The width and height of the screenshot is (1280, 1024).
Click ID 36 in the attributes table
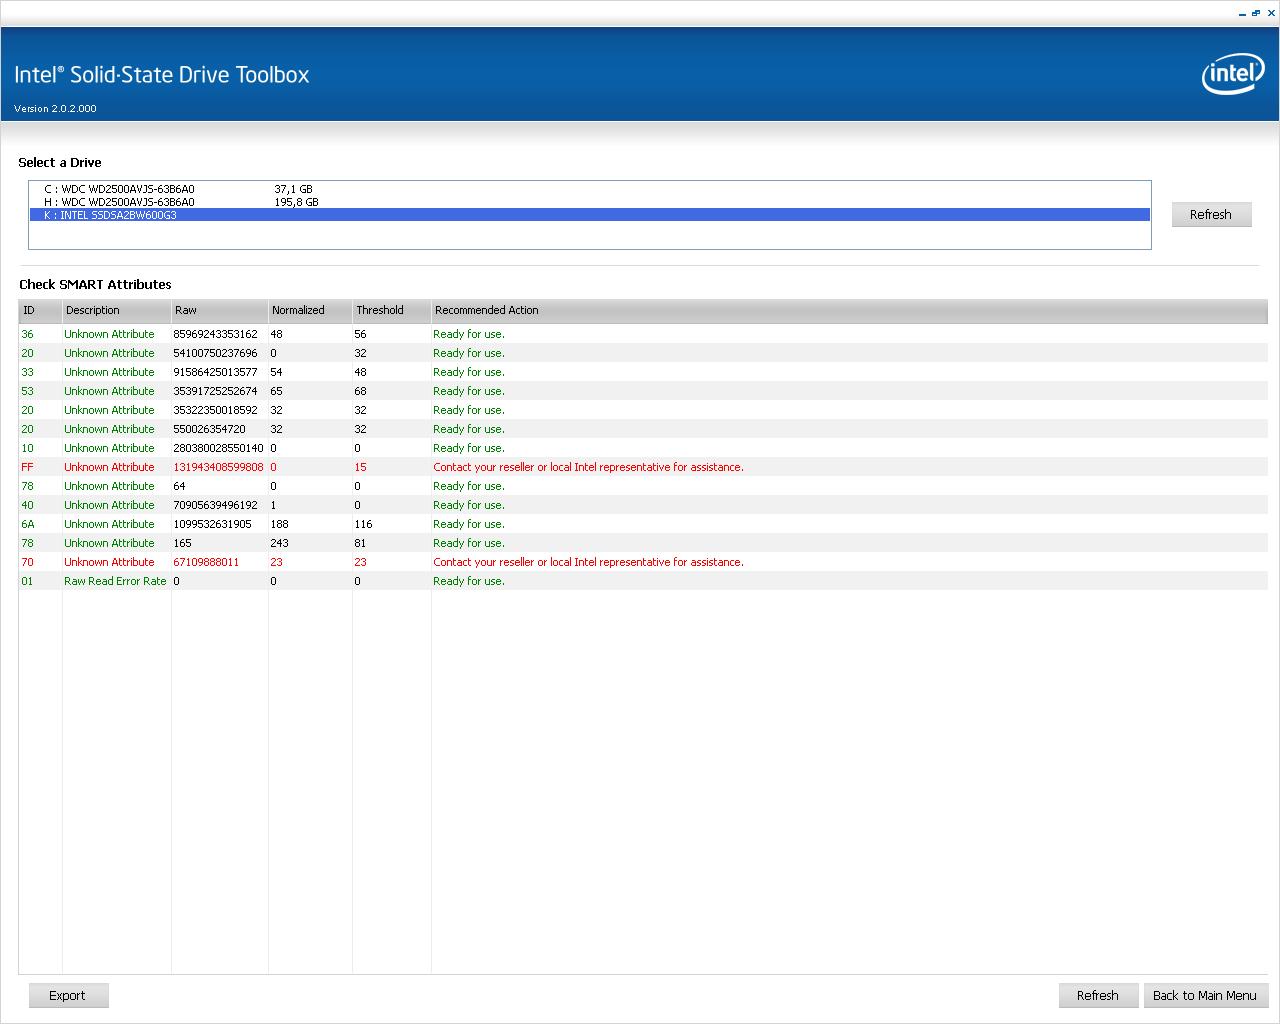(x=27, y=334)
